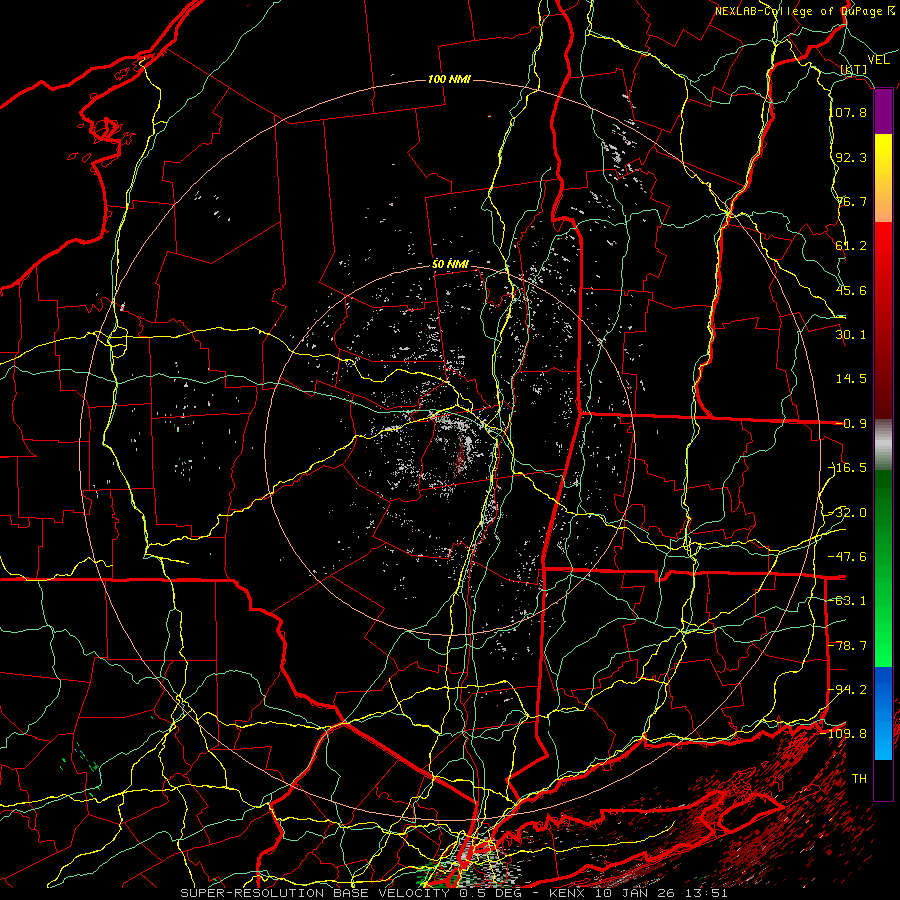Click the Super-Resolution Base Velocity caption

coord(453,893)
